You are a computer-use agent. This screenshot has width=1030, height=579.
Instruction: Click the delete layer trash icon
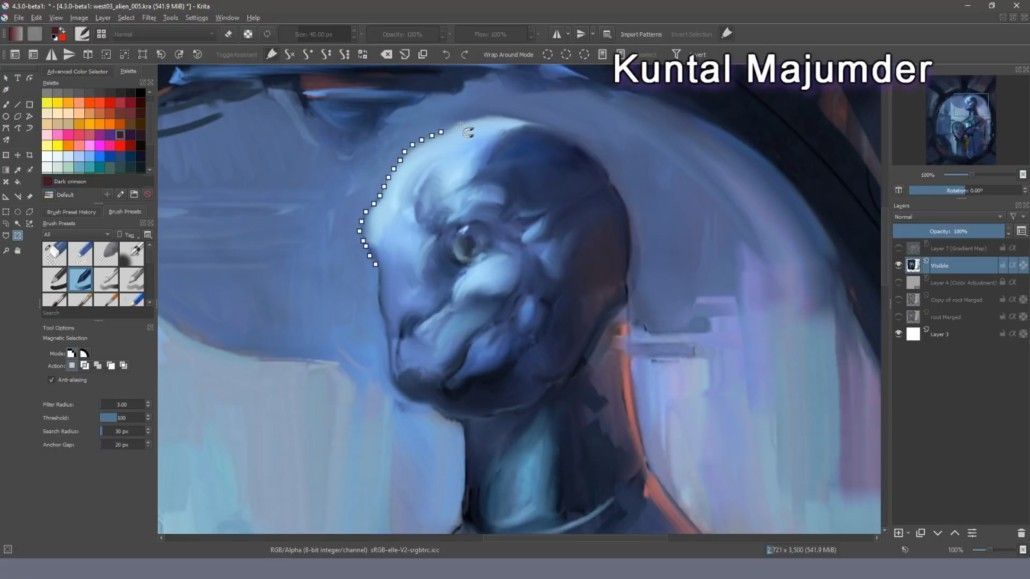point(1021,533)
